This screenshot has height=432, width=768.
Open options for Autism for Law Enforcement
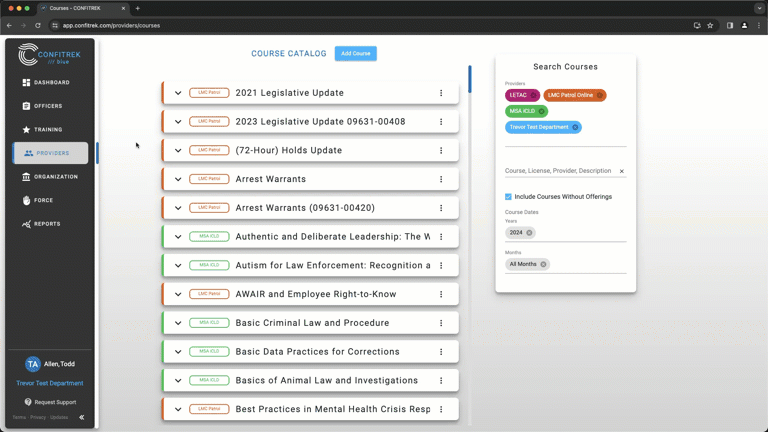pyautogui.click(x=441, y=265)
